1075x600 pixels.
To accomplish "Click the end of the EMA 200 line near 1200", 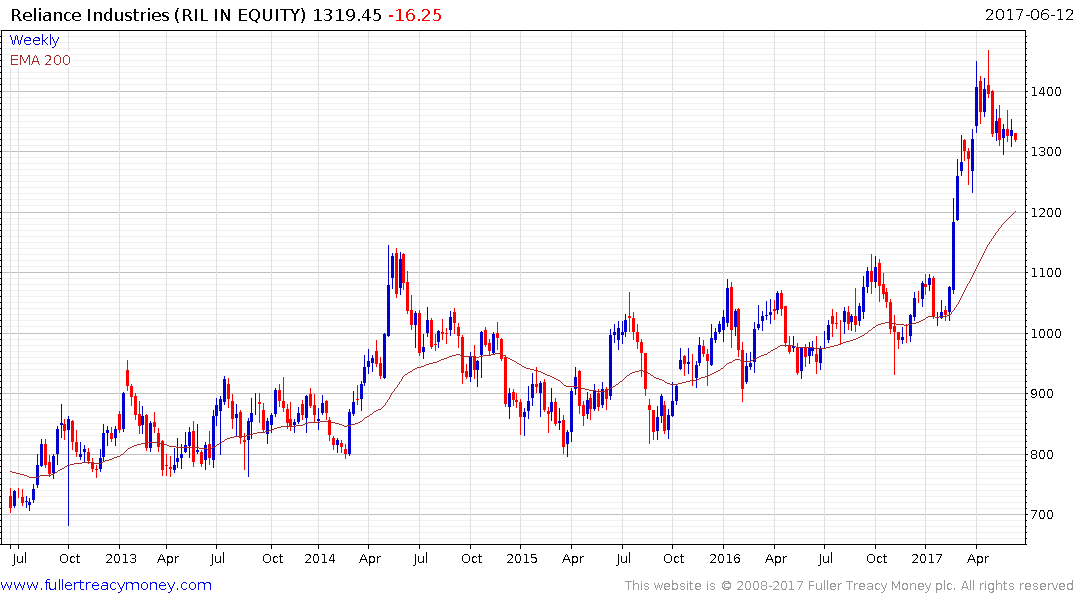I will [x=1015, y=213].
